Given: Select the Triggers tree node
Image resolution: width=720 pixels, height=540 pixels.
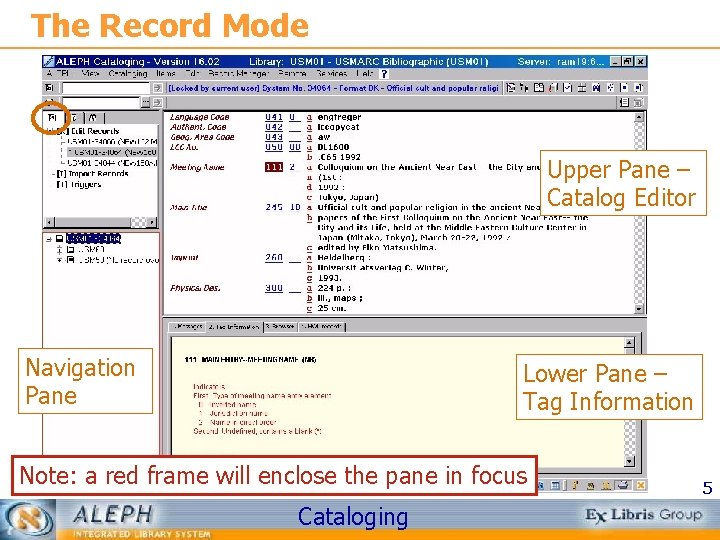Looking at the screenshot, I should 85,184.
